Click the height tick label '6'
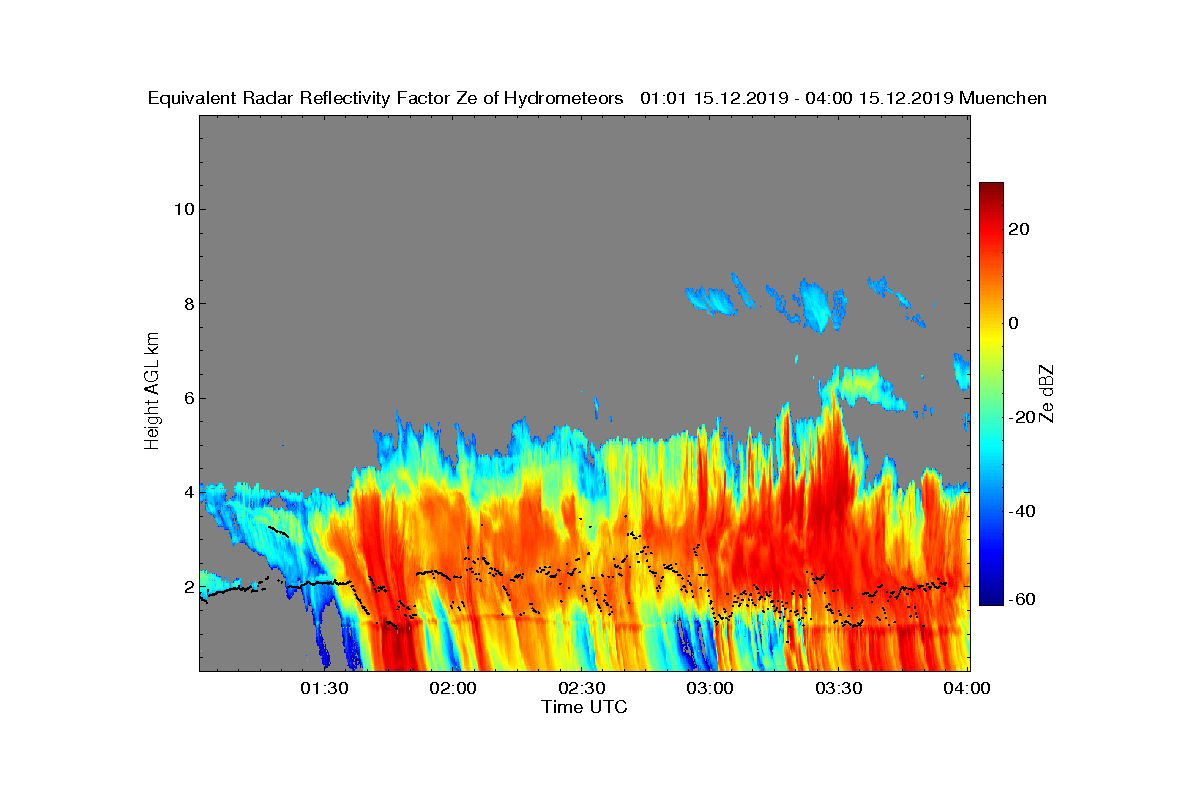Viewport: 1200px width, 800px height. tap(187, 398)
